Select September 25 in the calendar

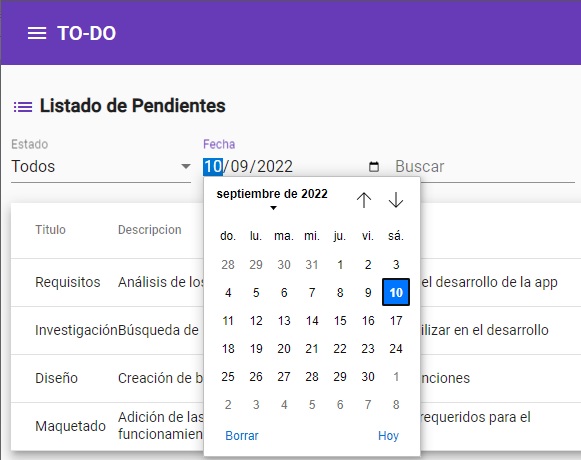pos(228,377)
